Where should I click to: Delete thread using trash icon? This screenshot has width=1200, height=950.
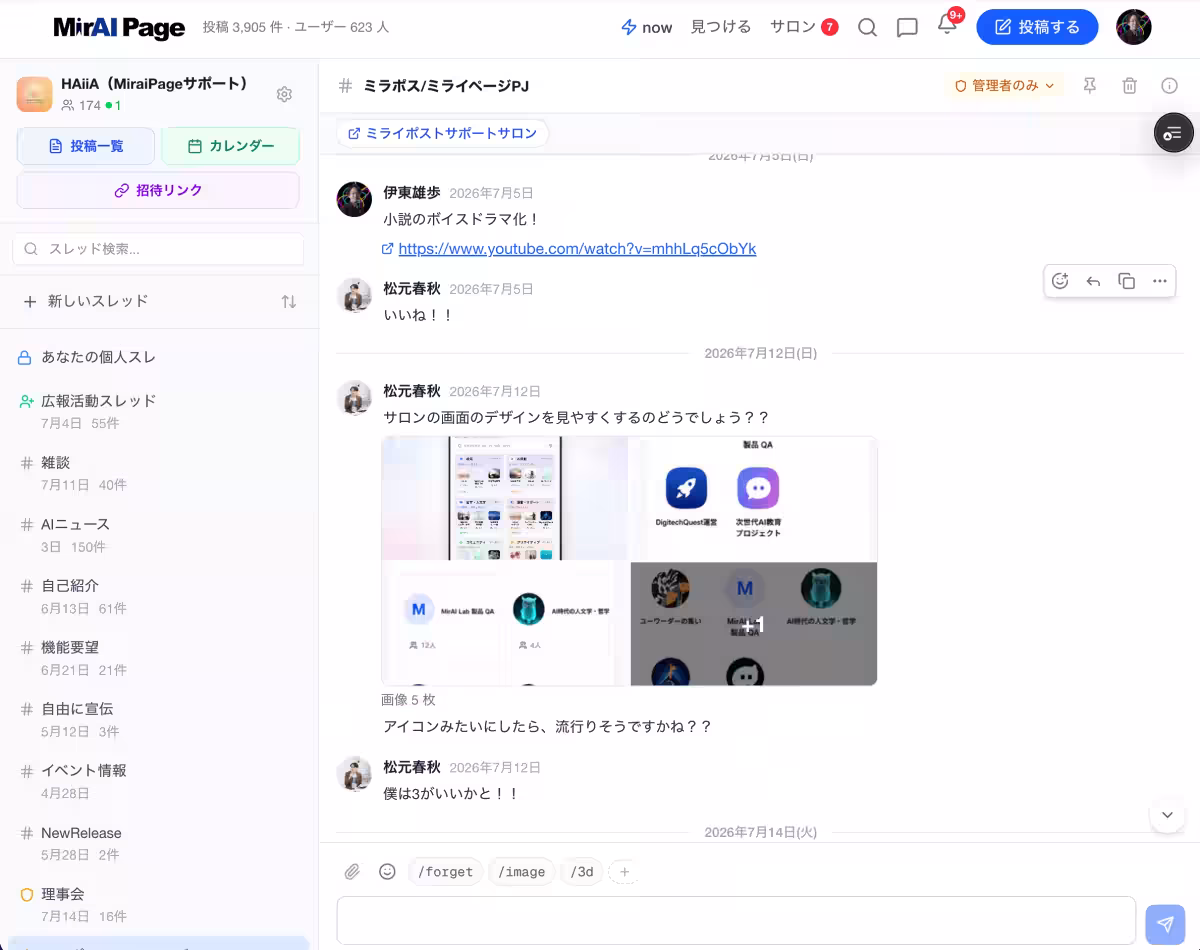pyautogui.click(x=1129, y=86)
